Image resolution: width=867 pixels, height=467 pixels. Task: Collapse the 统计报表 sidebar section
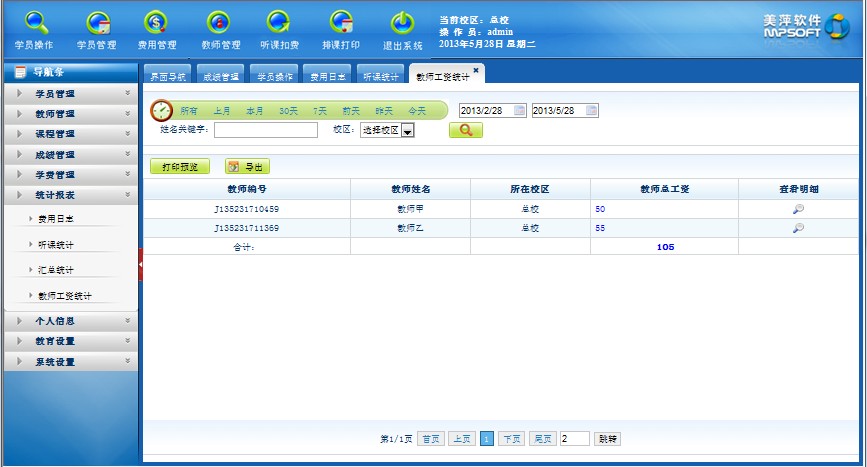click(70, 195)
